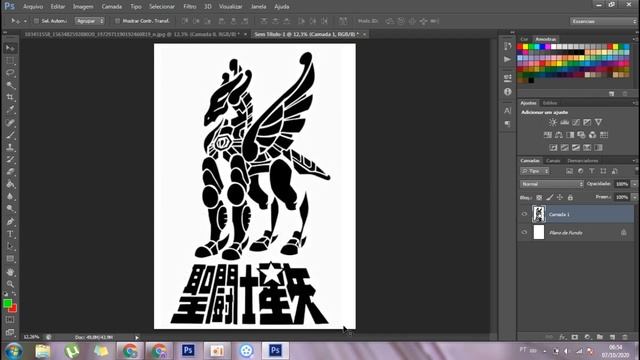Open the Move tool preset picker arrow
The image size is (640, 360).
click(25, 21)
